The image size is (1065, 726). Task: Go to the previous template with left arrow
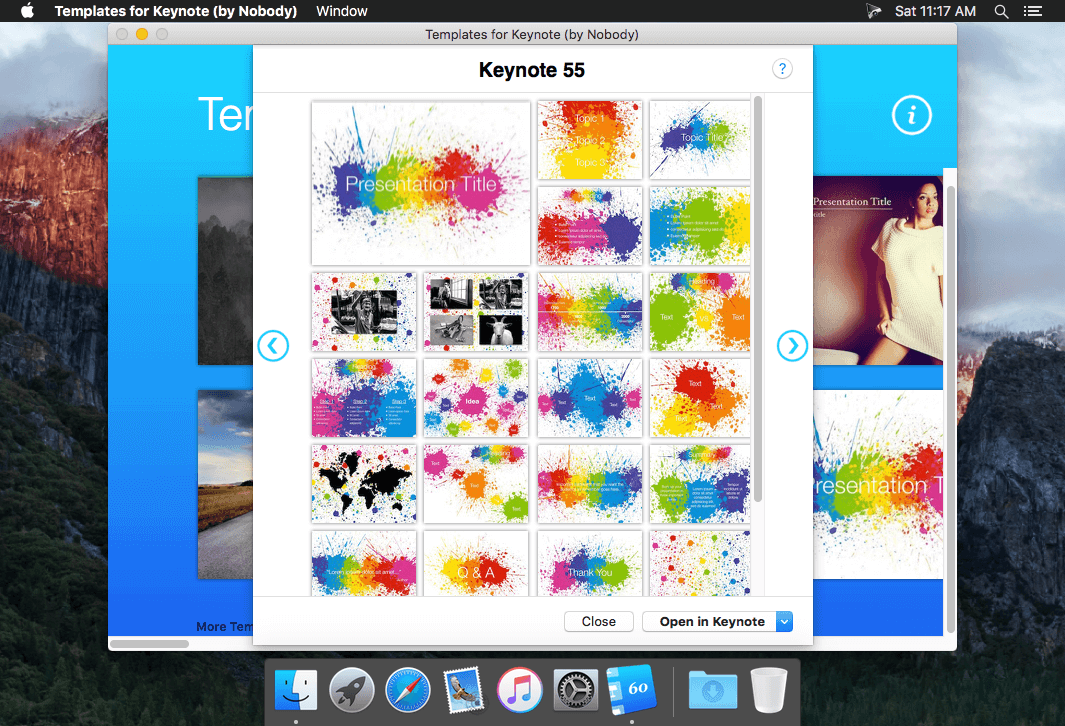click(273, 346)
